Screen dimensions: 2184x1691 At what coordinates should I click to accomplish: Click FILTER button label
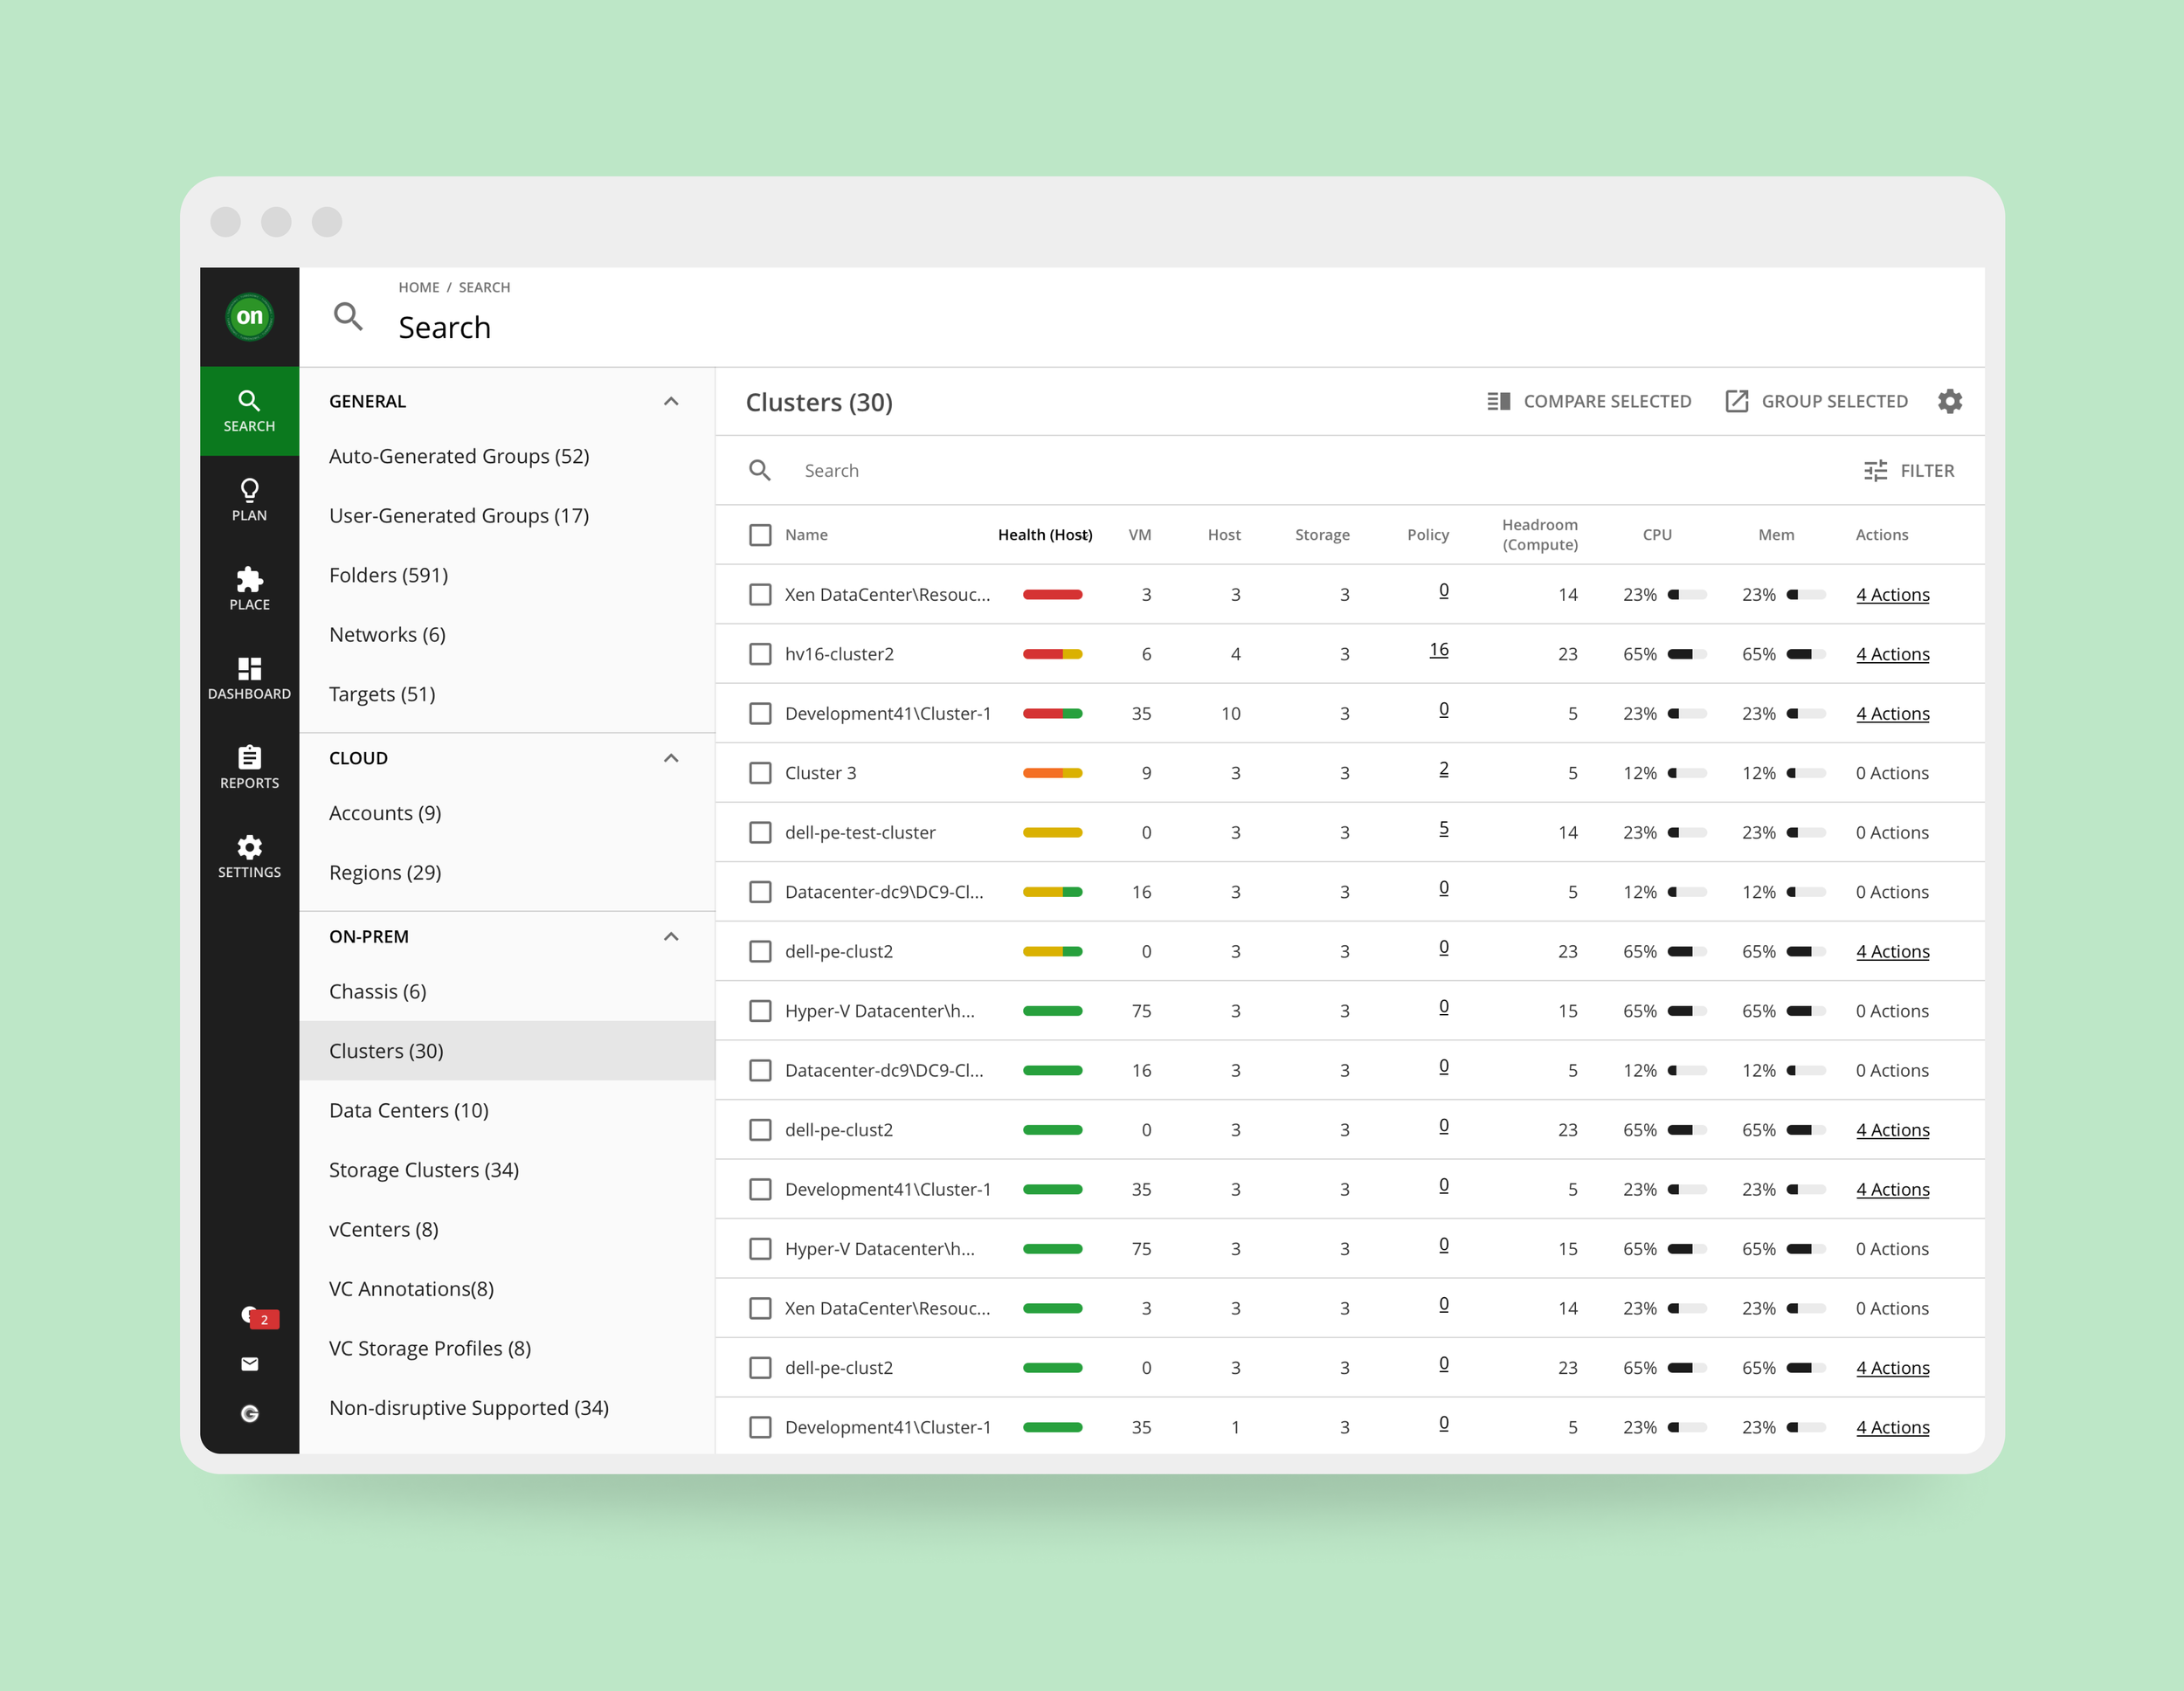pyautogui.click(x=1927, y=470)
